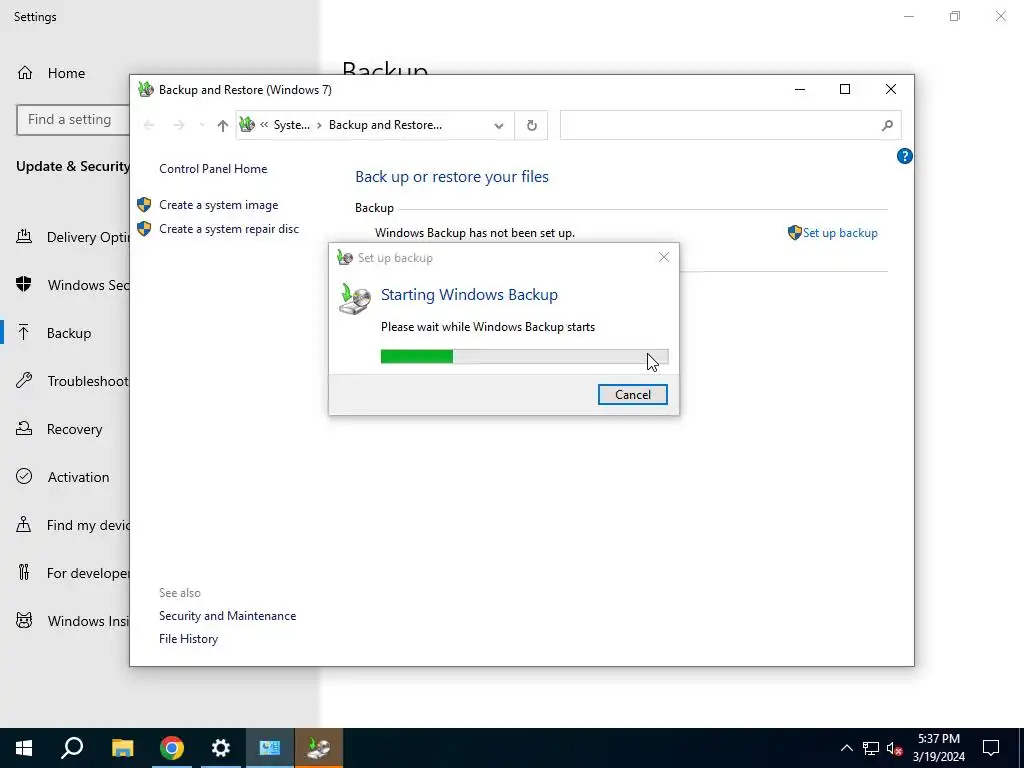
Task: Close the Set up backup dialog
Action: point(664,257)
